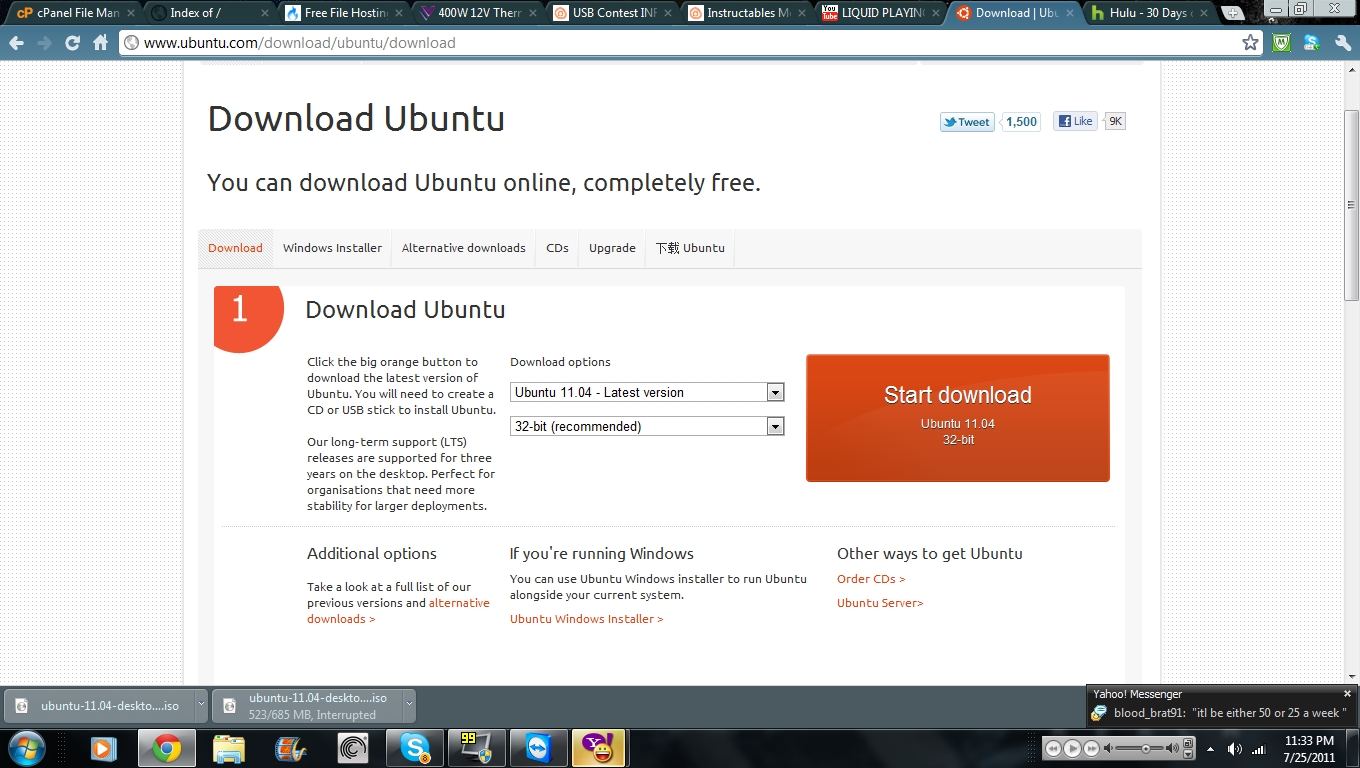This screenshot has height=768, width=1360.
Task: Open Skype from the taskbar
Action: coord(415,749)
